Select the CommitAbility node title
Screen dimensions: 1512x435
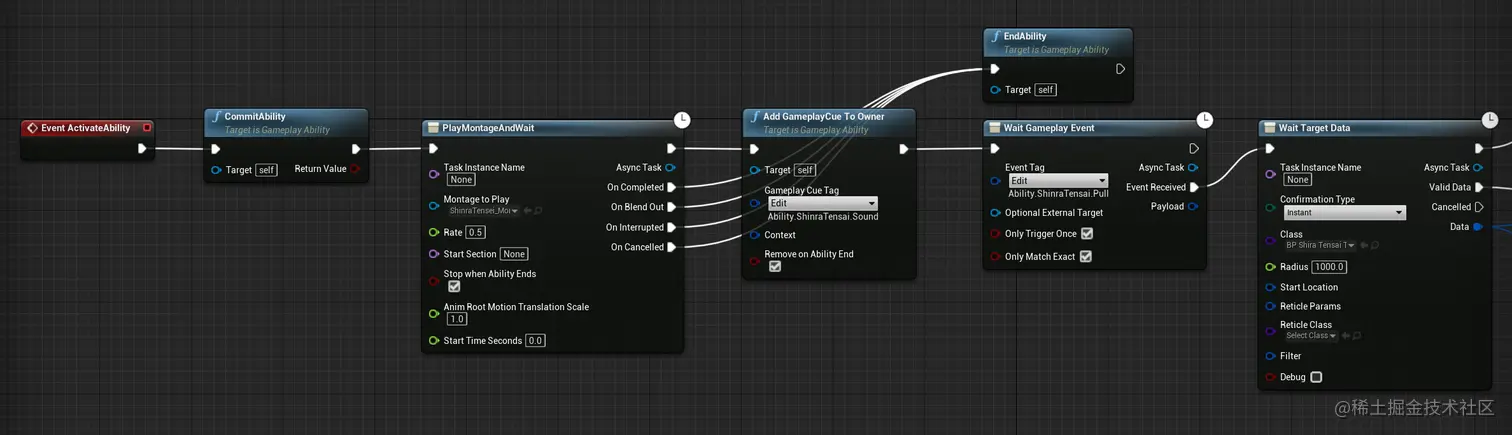pos(255,117)
